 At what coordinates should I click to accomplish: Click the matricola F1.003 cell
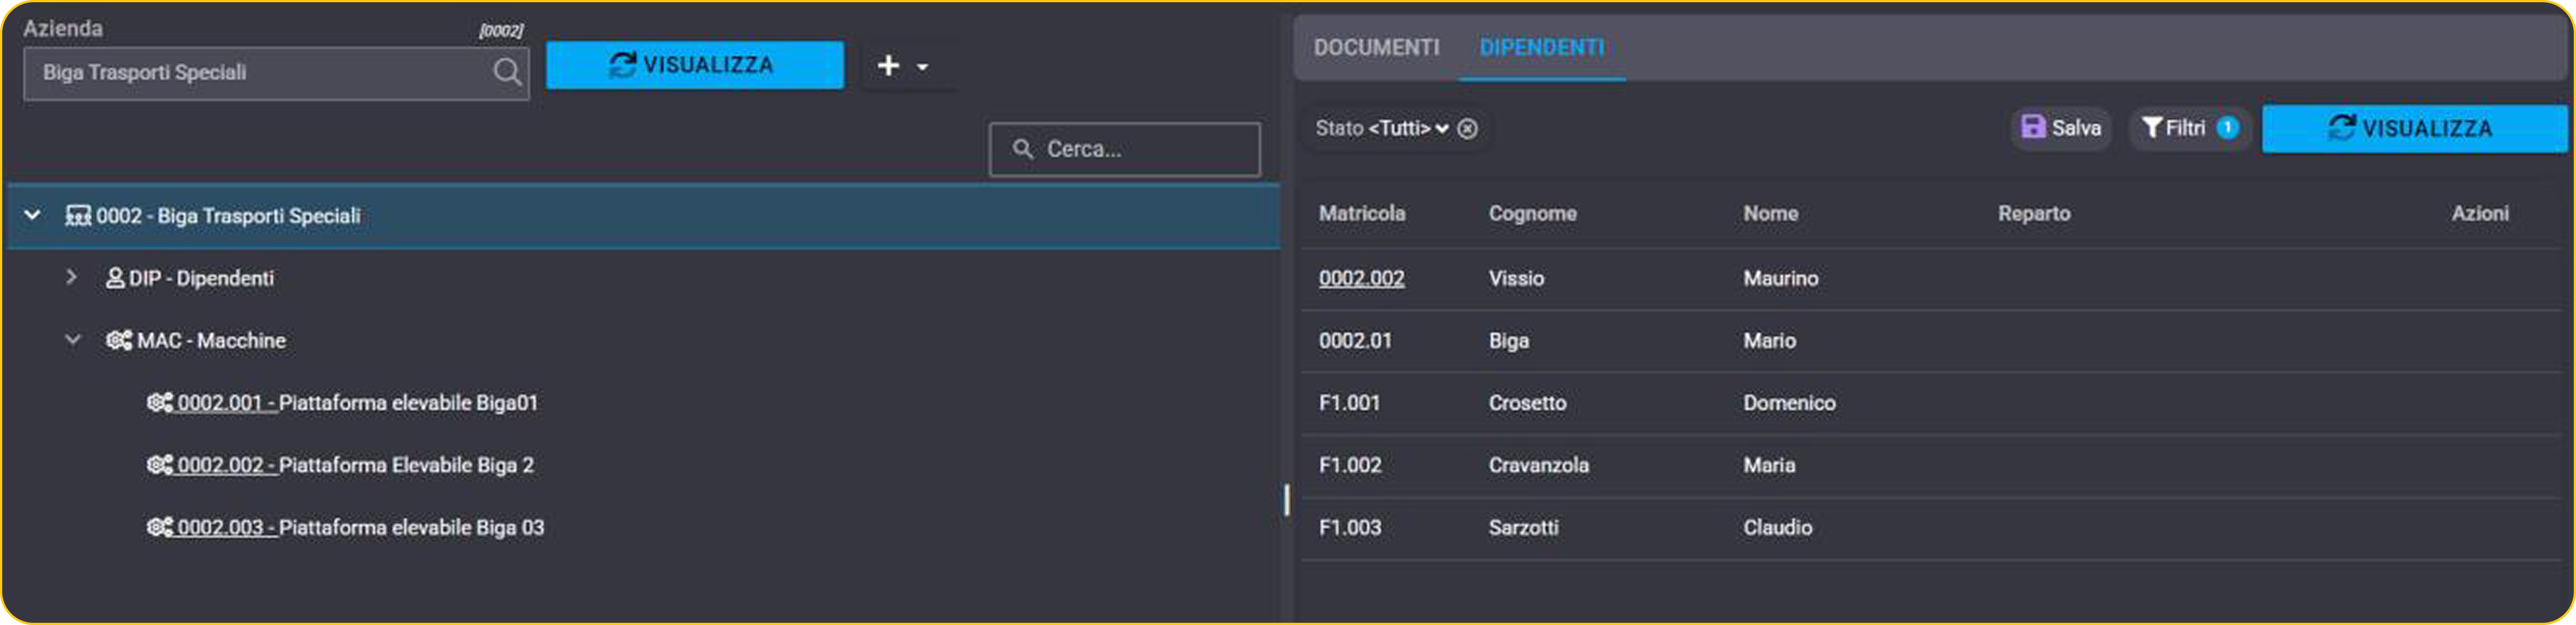pyautogui.click(x=1350, y=527)
